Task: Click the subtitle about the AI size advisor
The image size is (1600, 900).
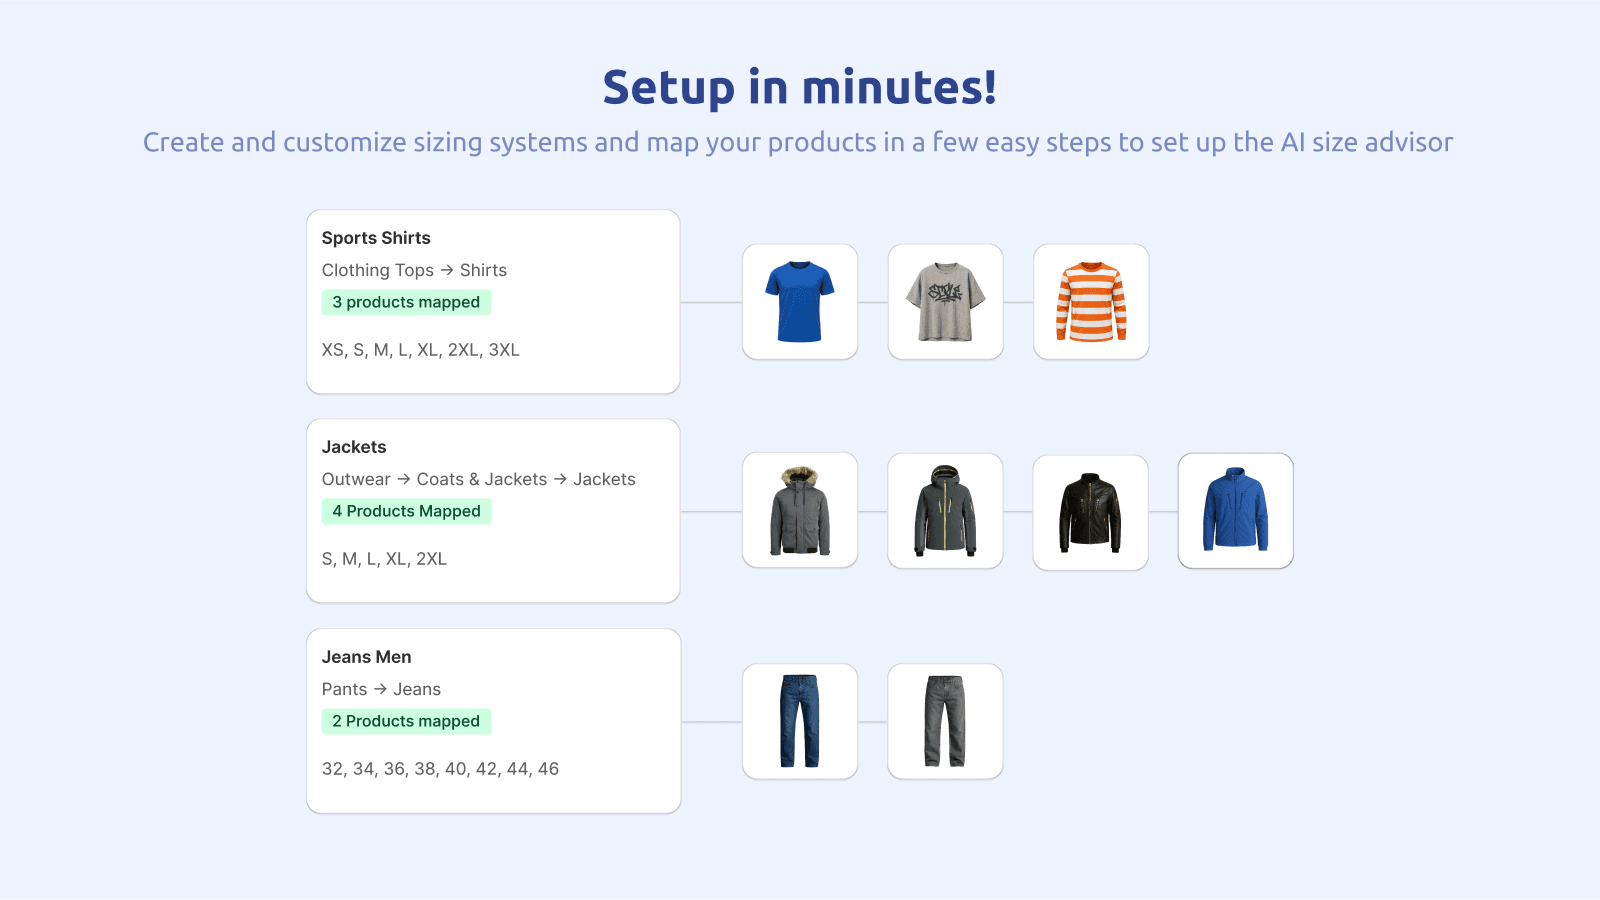Action: 798,142
